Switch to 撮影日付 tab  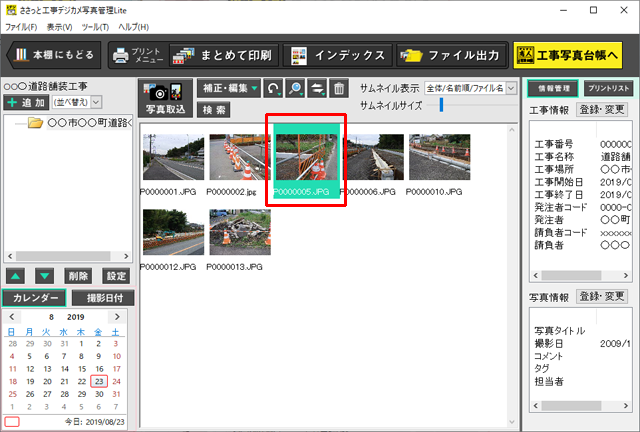point(103,298)
